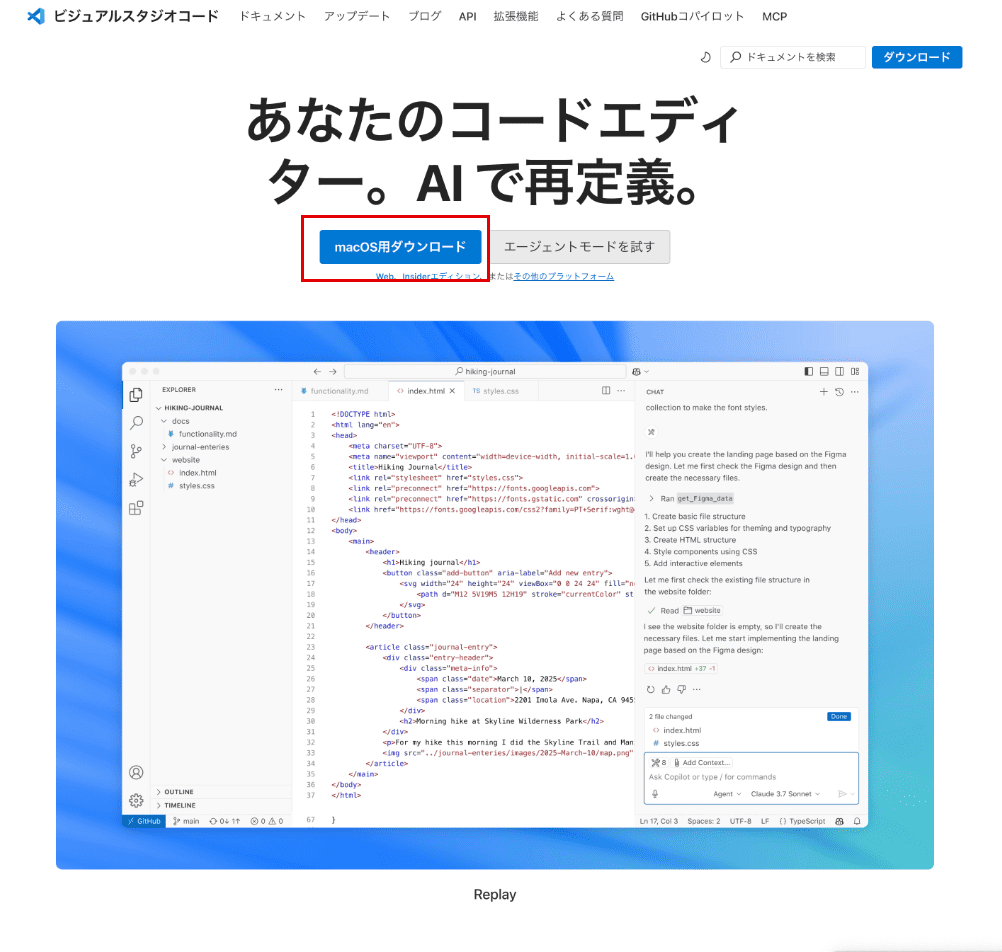Screen dimensions: 1002x952
Task: Open 拡張機能 in the top navigation
Action: click(516, 16)
